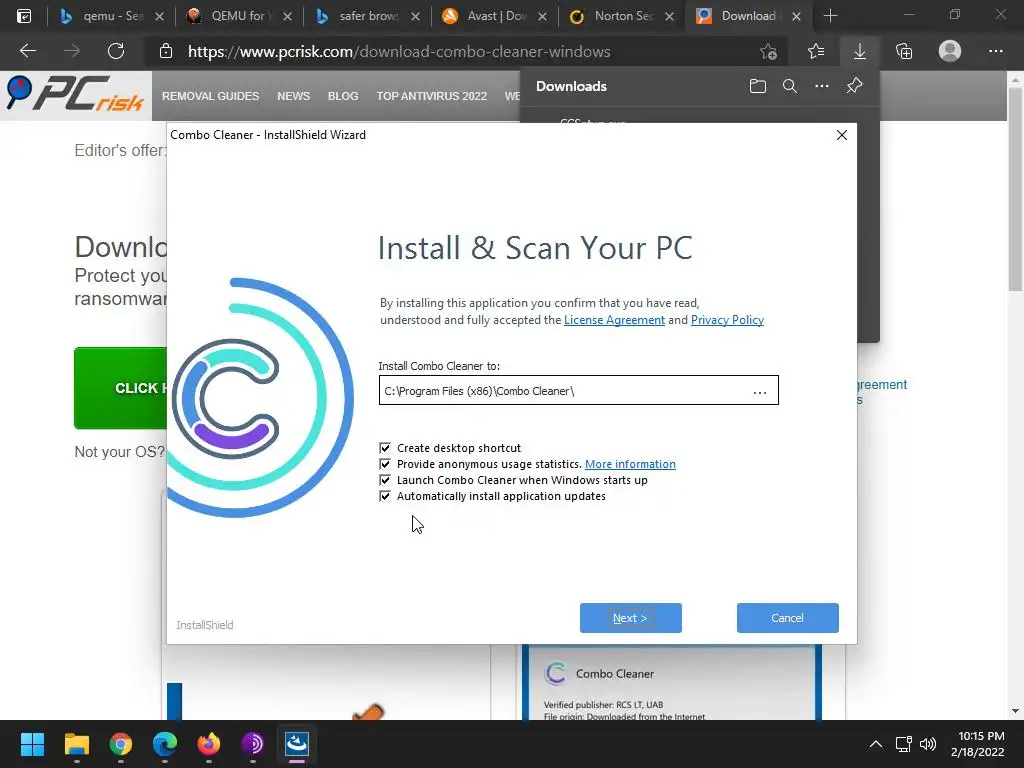Close the Norton Security tab
This screenshot has width=1024, height=768.
[x=669, y=16]
